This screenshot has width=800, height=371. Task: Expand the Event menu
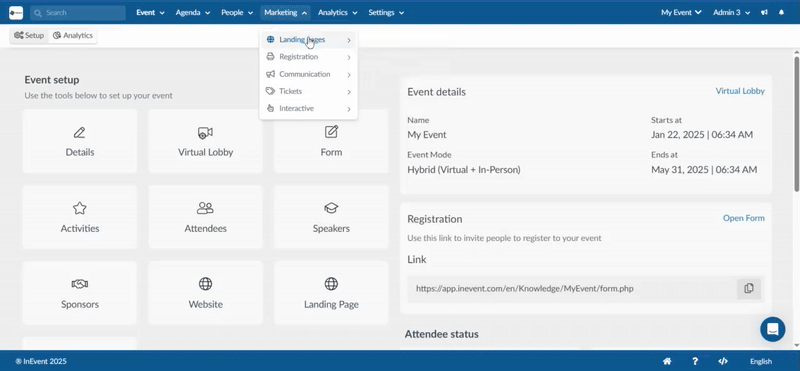click(150, 13)
